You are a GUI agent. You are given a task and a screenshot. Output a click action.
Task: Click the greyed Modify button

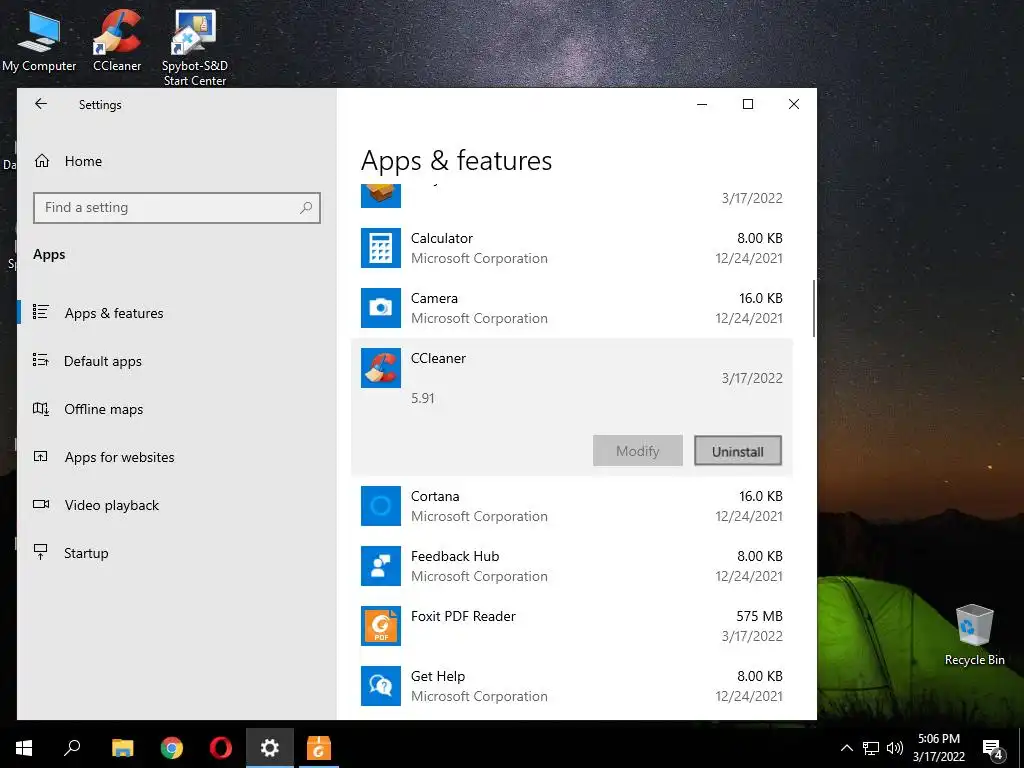tap(638, 451)
